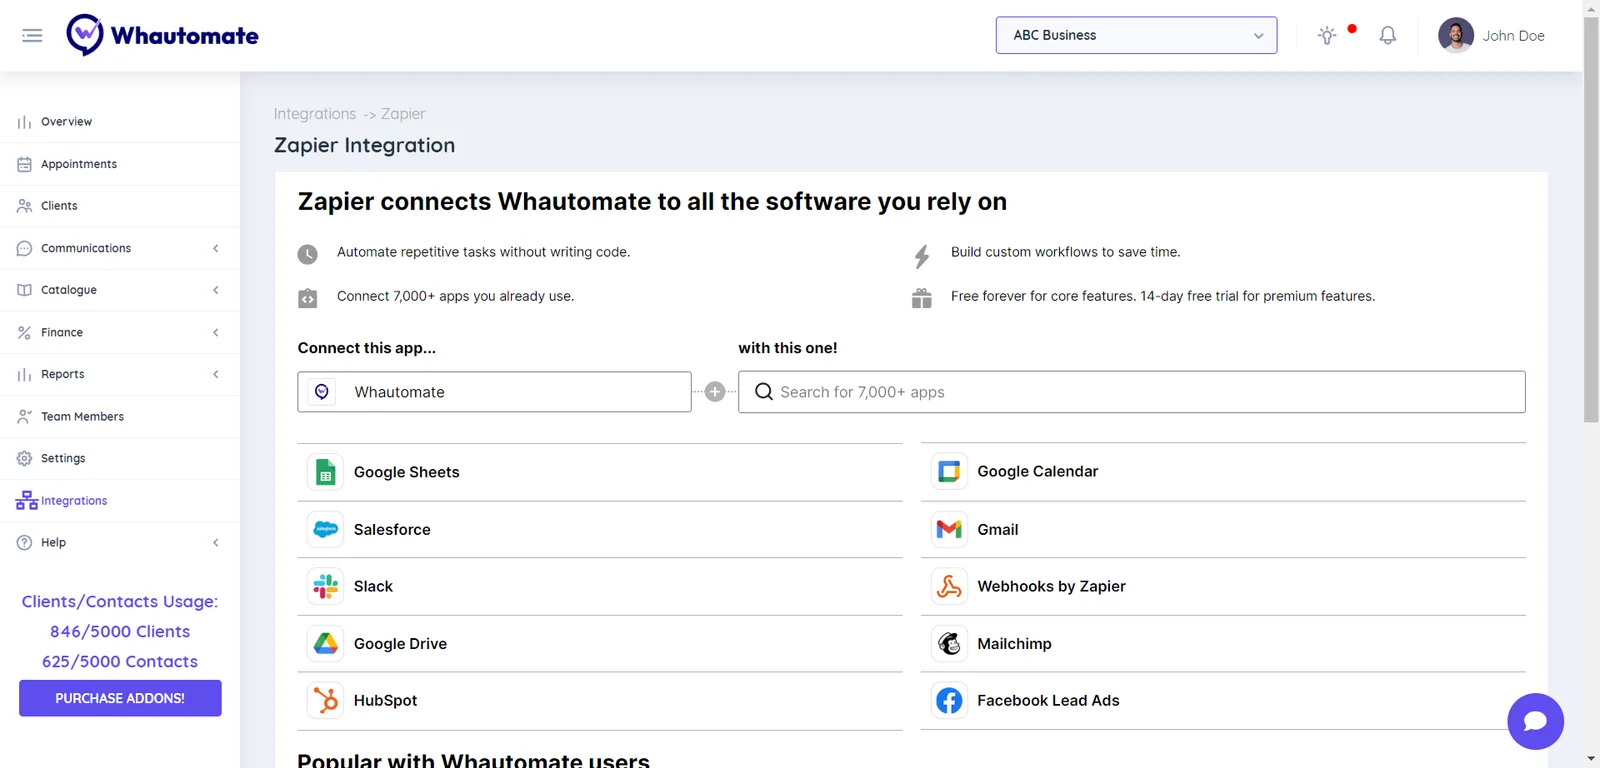The image size is (1600, 768).
Task: Click the Whautomate app field
Action: point(494,392)
